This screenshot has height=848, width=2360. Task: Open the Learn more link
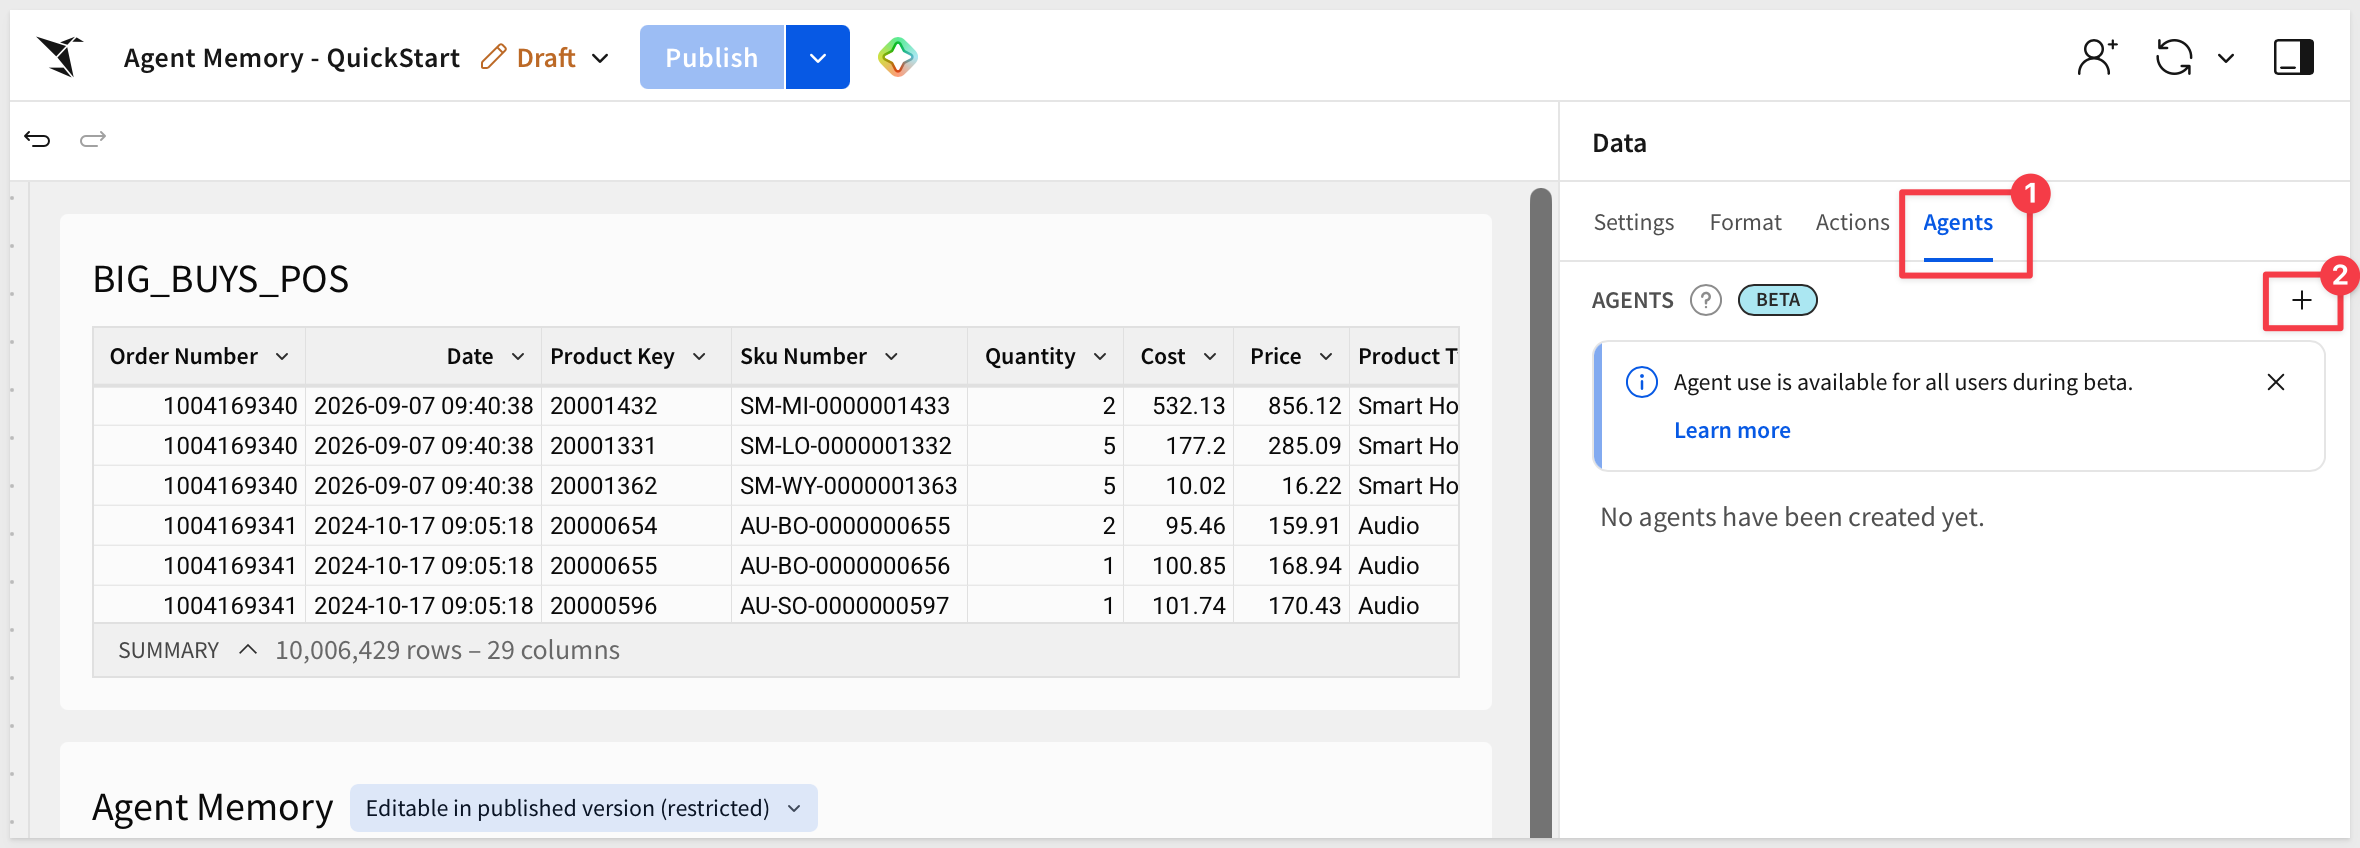point(1732,430)
